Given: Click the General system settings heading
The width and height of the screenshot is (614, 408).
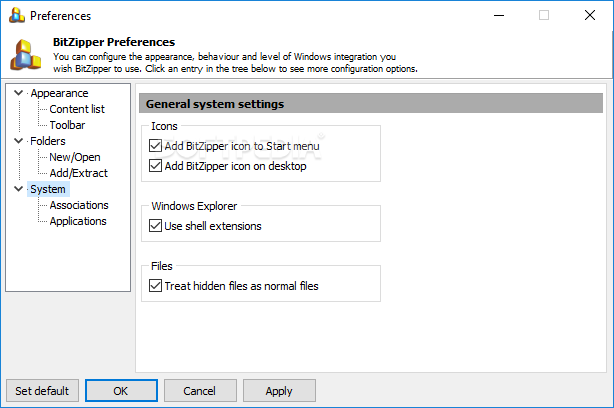Looking at the screenshot, I should pyautogui.click(x=215, y=104).
